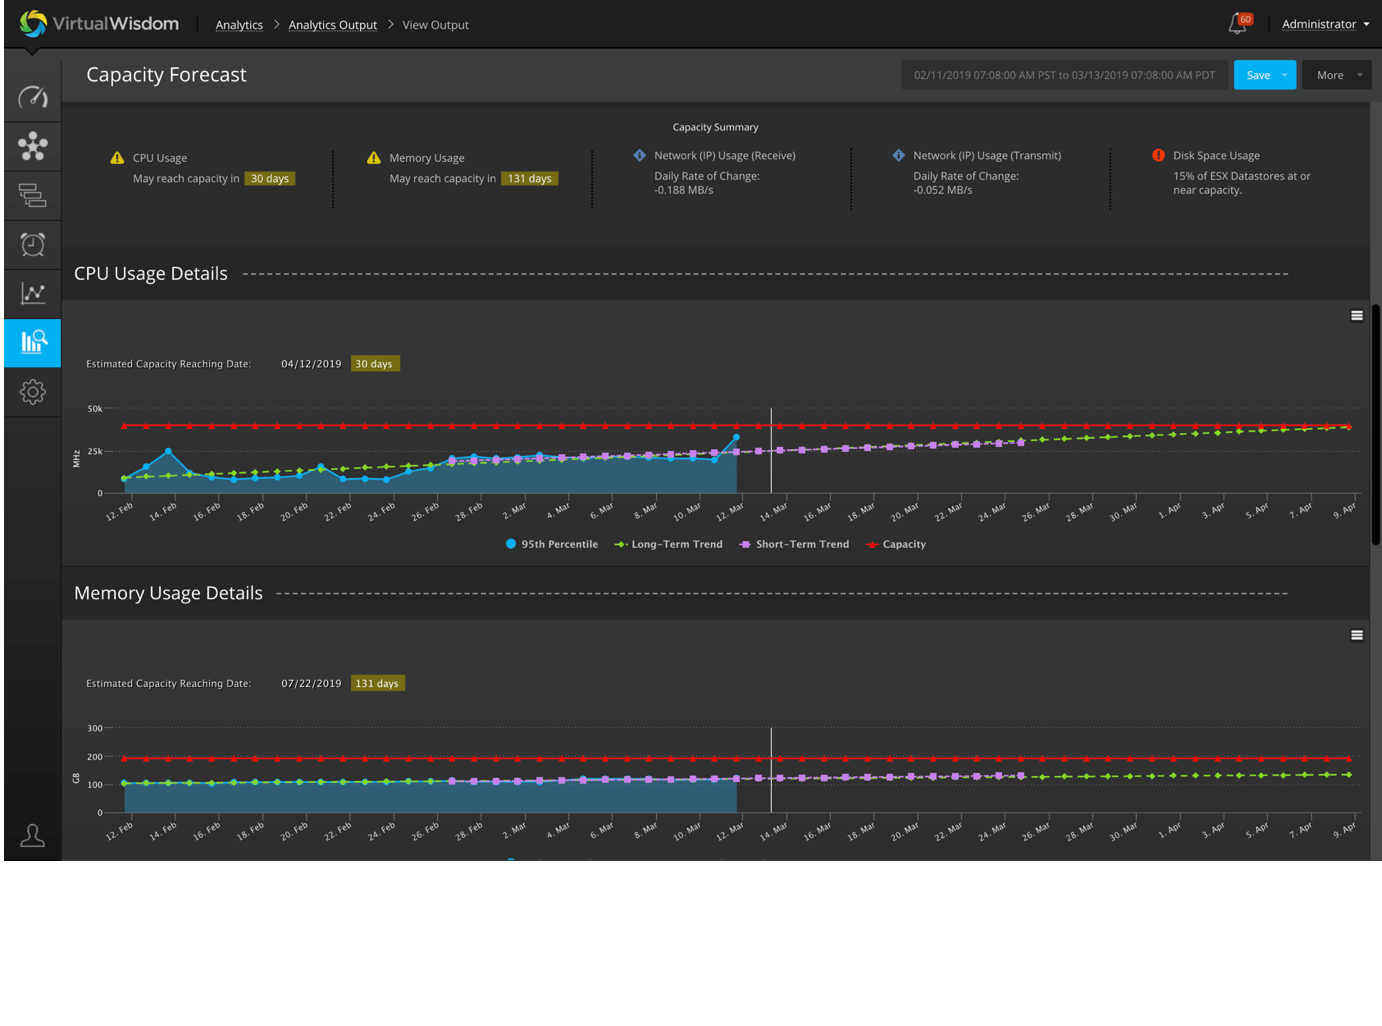Image resolution: width=1382 pixels, height=1026 pixels.
Task: Click Memory Usage Details heading
Action: coord(168,593)
